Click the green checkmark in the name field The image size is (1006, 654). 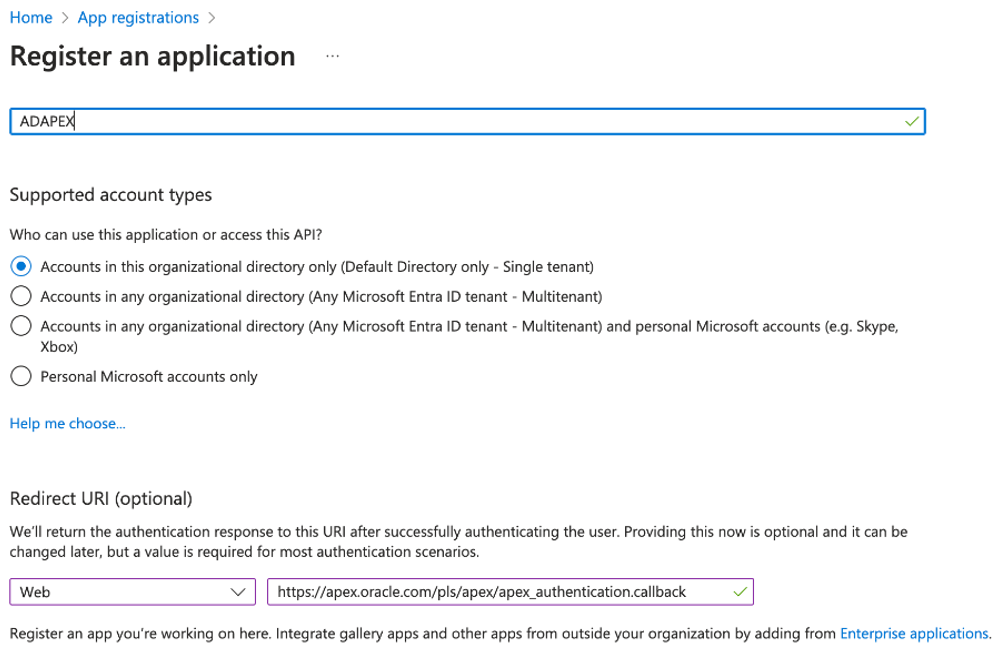pyautogui.click(x=911, y=121)
